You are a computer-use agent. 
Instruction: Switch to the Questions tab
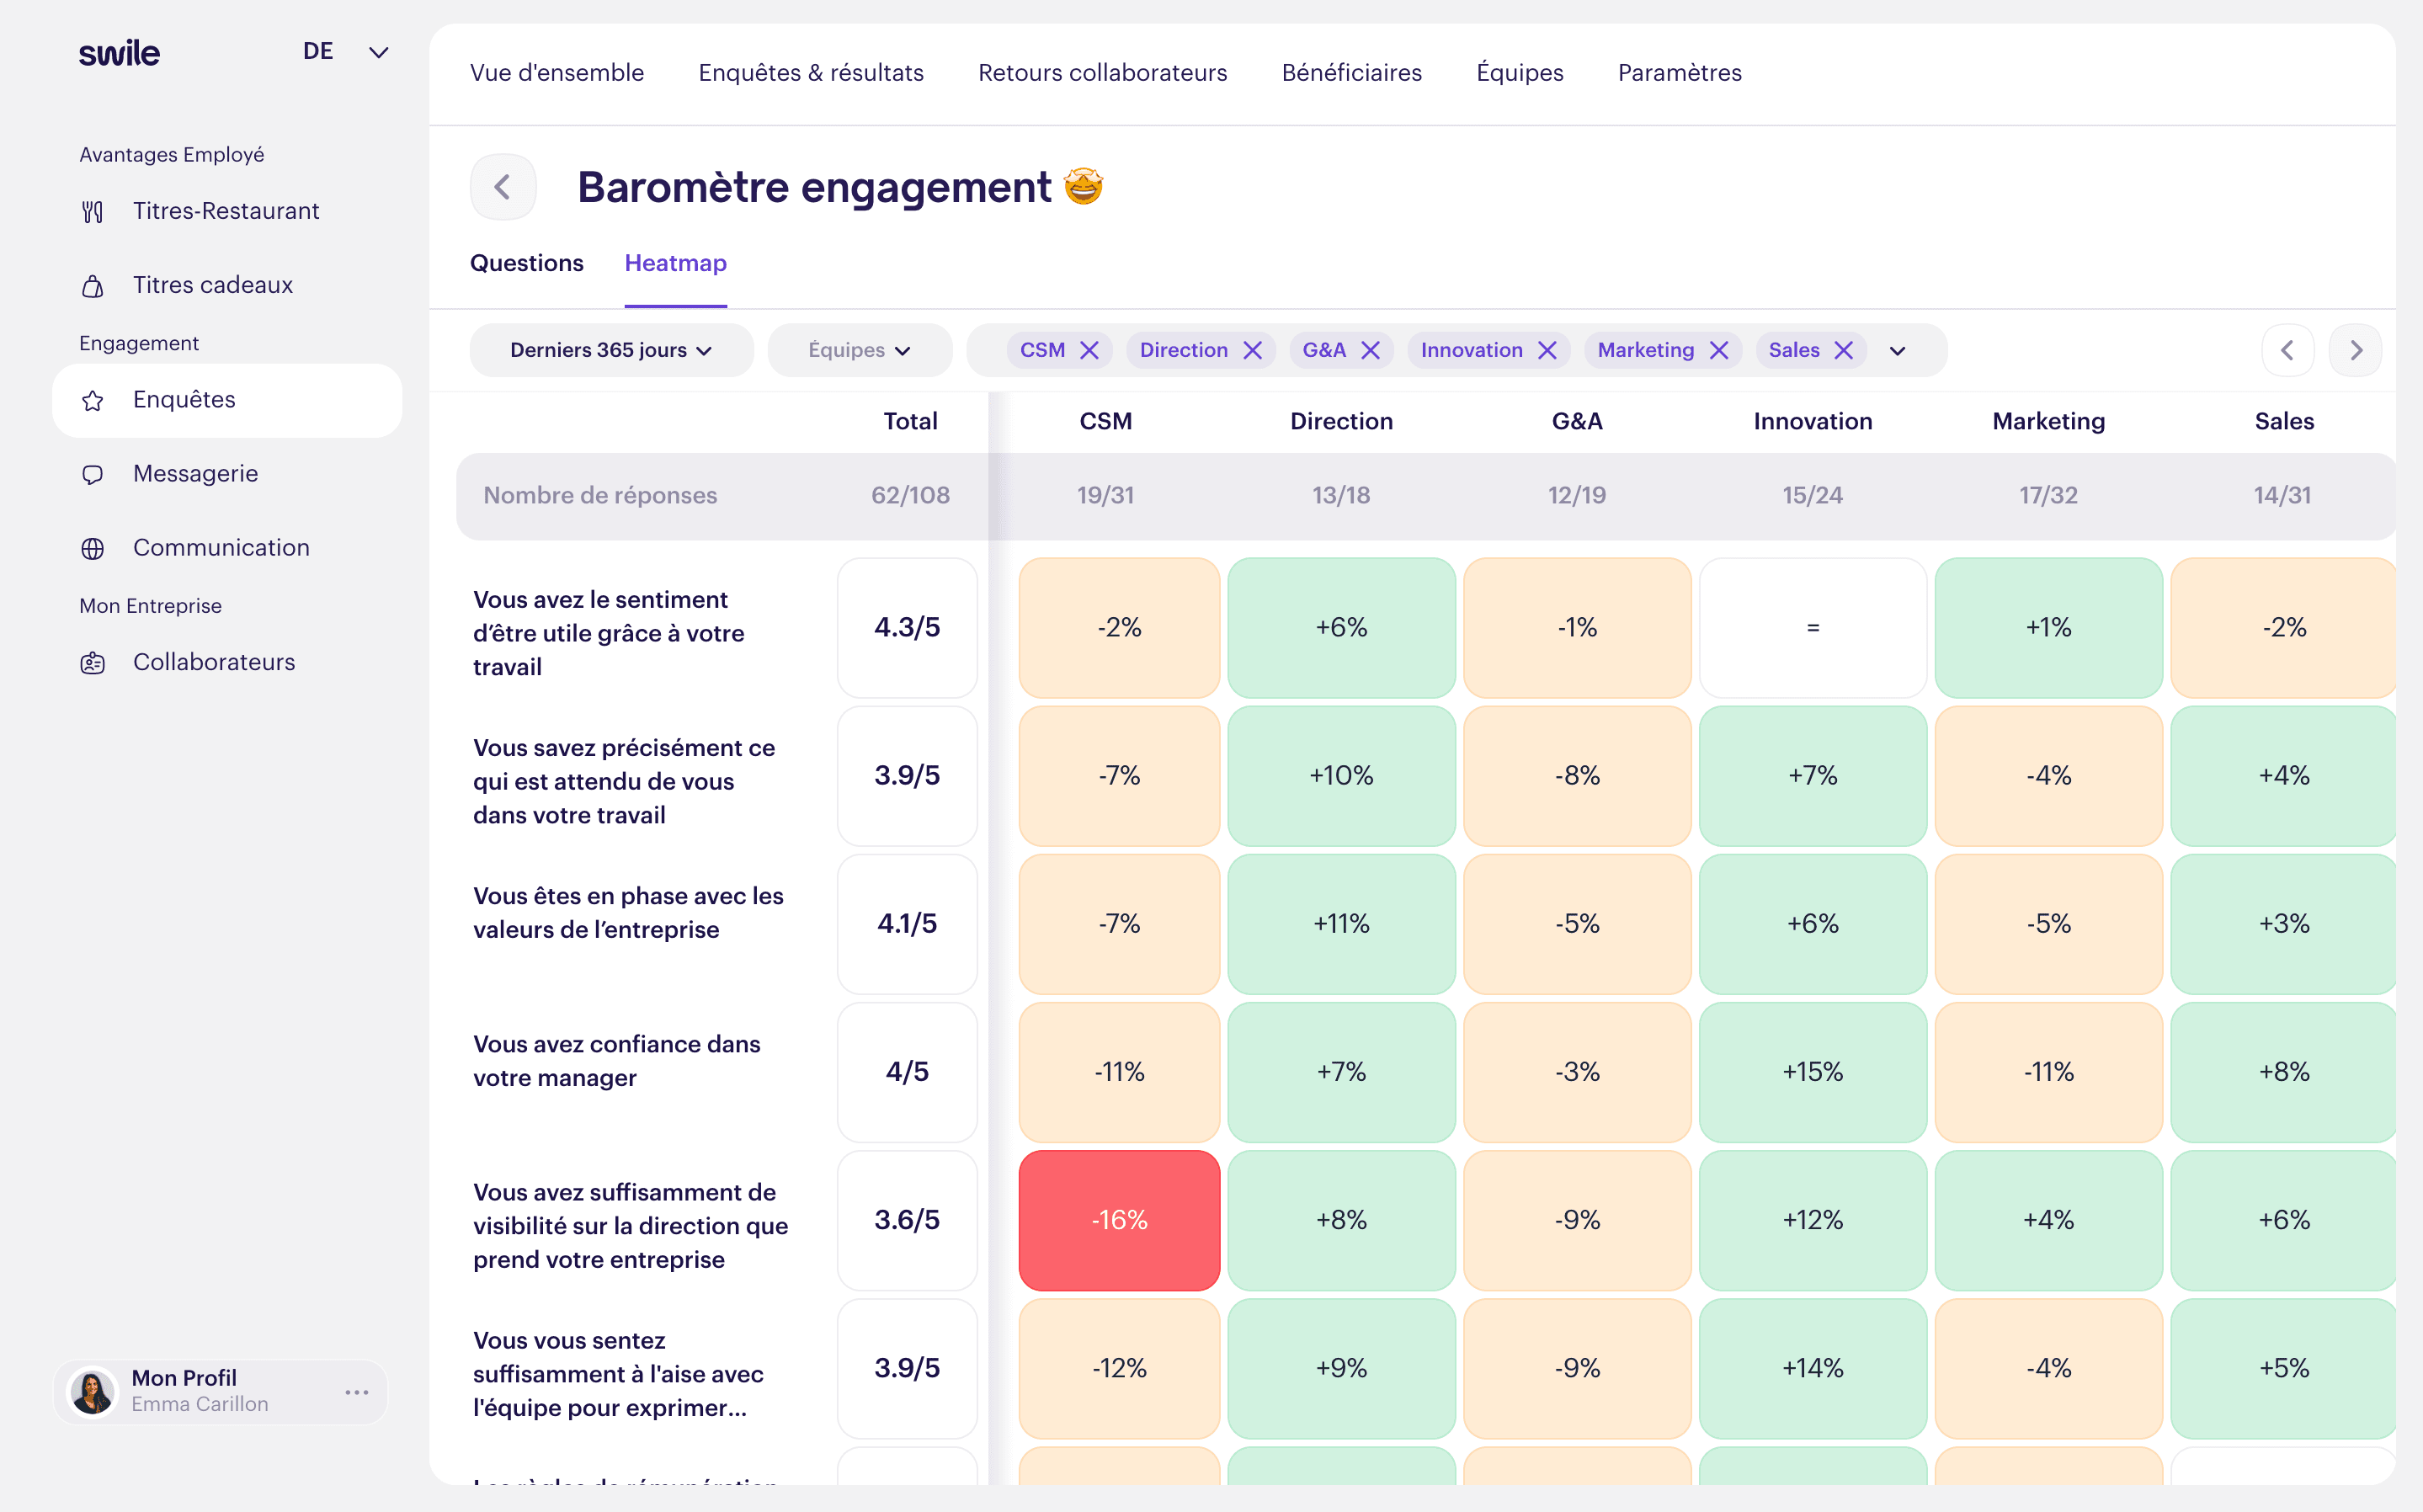point(526,263)
